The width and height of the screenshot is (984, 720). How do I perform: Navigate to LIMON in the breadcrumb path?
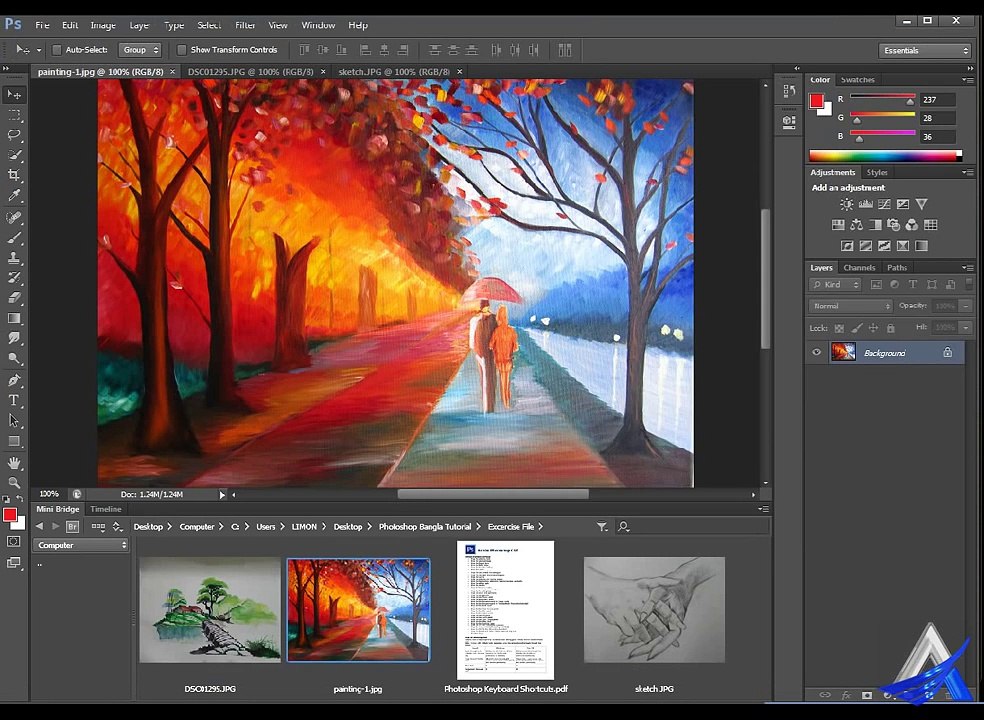[304, 527]
